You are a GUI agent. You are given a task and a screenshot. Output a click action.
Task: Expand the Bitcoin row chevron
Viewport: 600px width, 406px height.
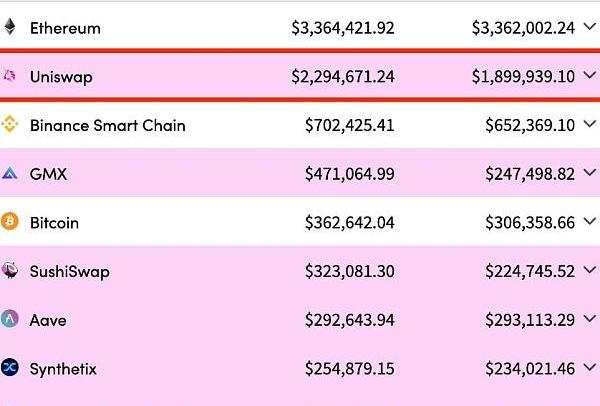[589, 222]
